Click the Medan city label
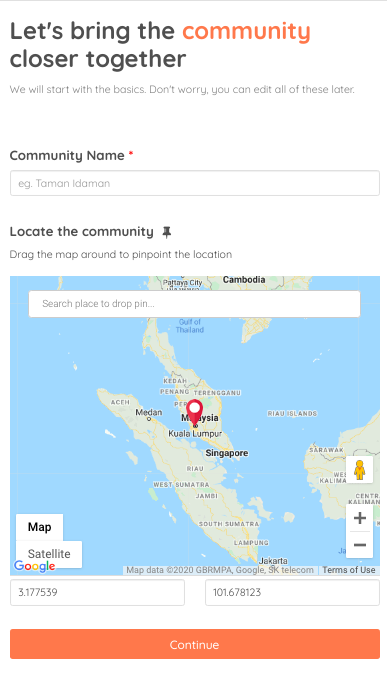 [x=149, y=412]
